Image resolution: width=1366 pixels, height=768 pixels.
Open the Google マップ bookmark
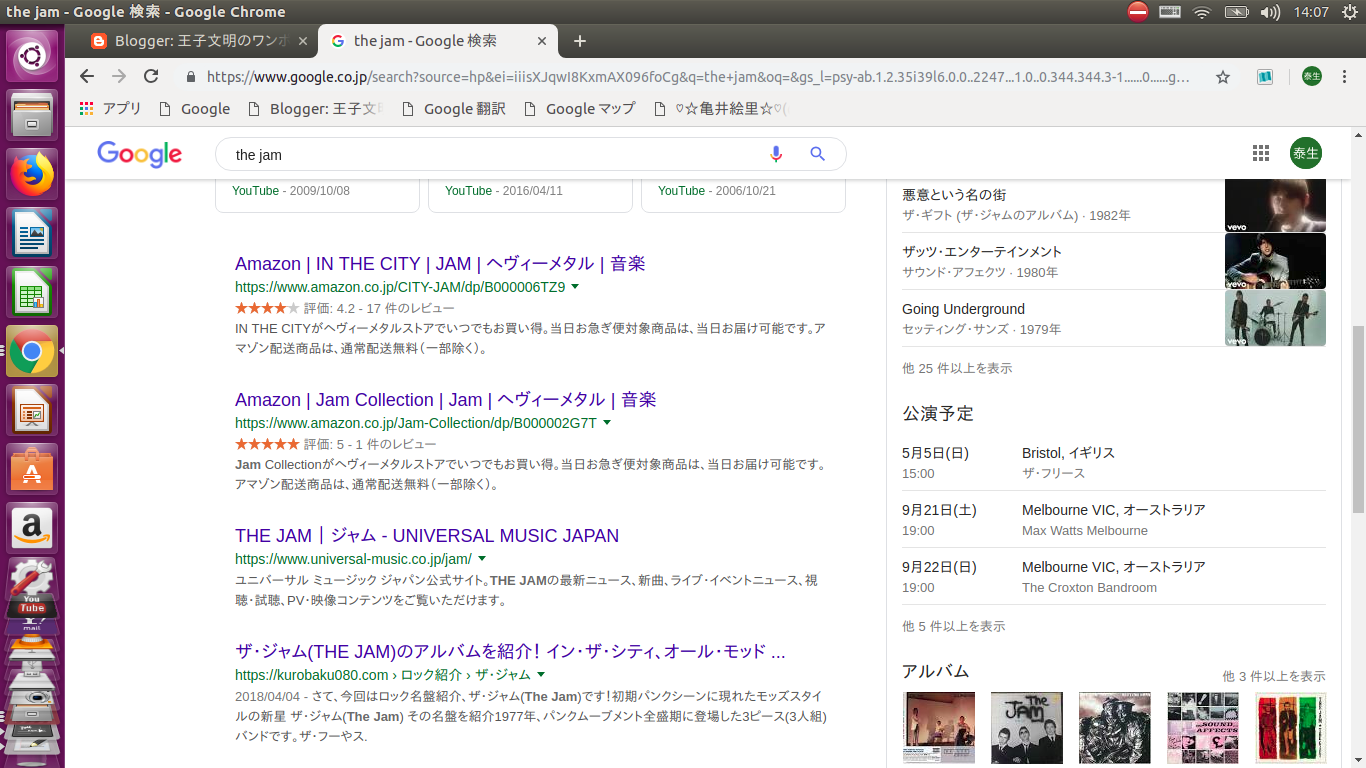[x=579, y=109]
